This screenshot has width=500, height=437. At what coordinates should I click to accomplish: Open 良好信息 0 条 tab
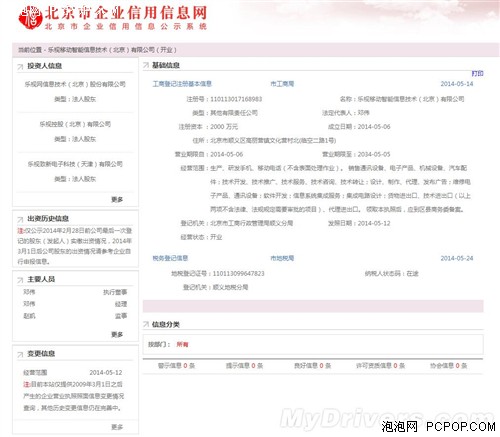pos(312,366)
